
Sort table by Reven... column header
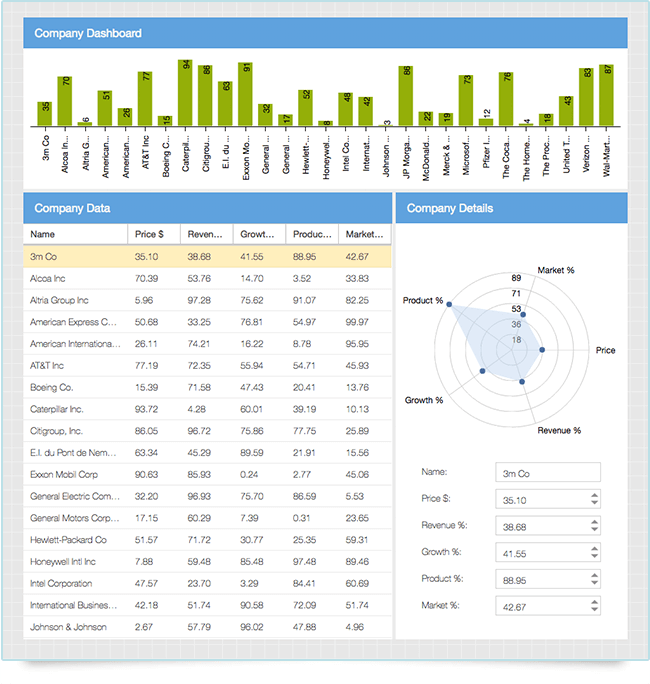click(x=207, y=234)
